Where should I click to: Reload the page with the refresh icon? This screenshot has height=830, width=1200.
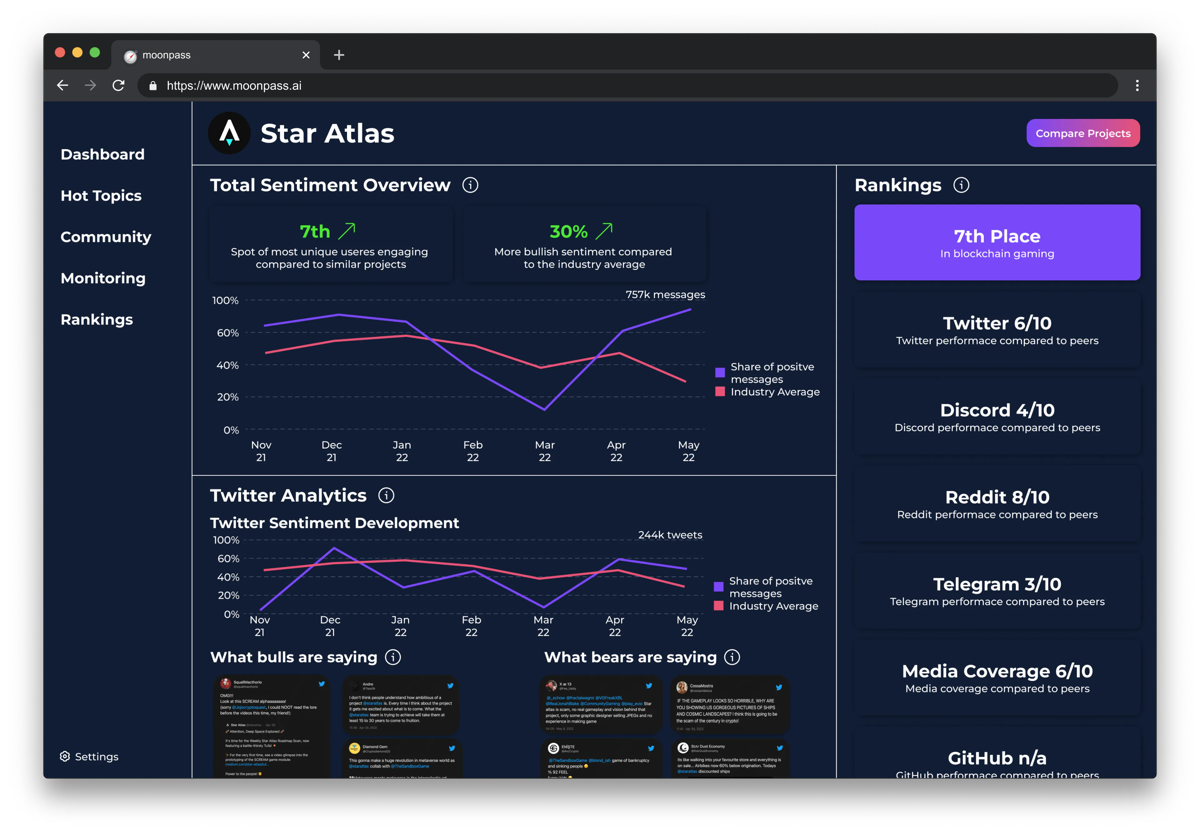pos(118,86)
